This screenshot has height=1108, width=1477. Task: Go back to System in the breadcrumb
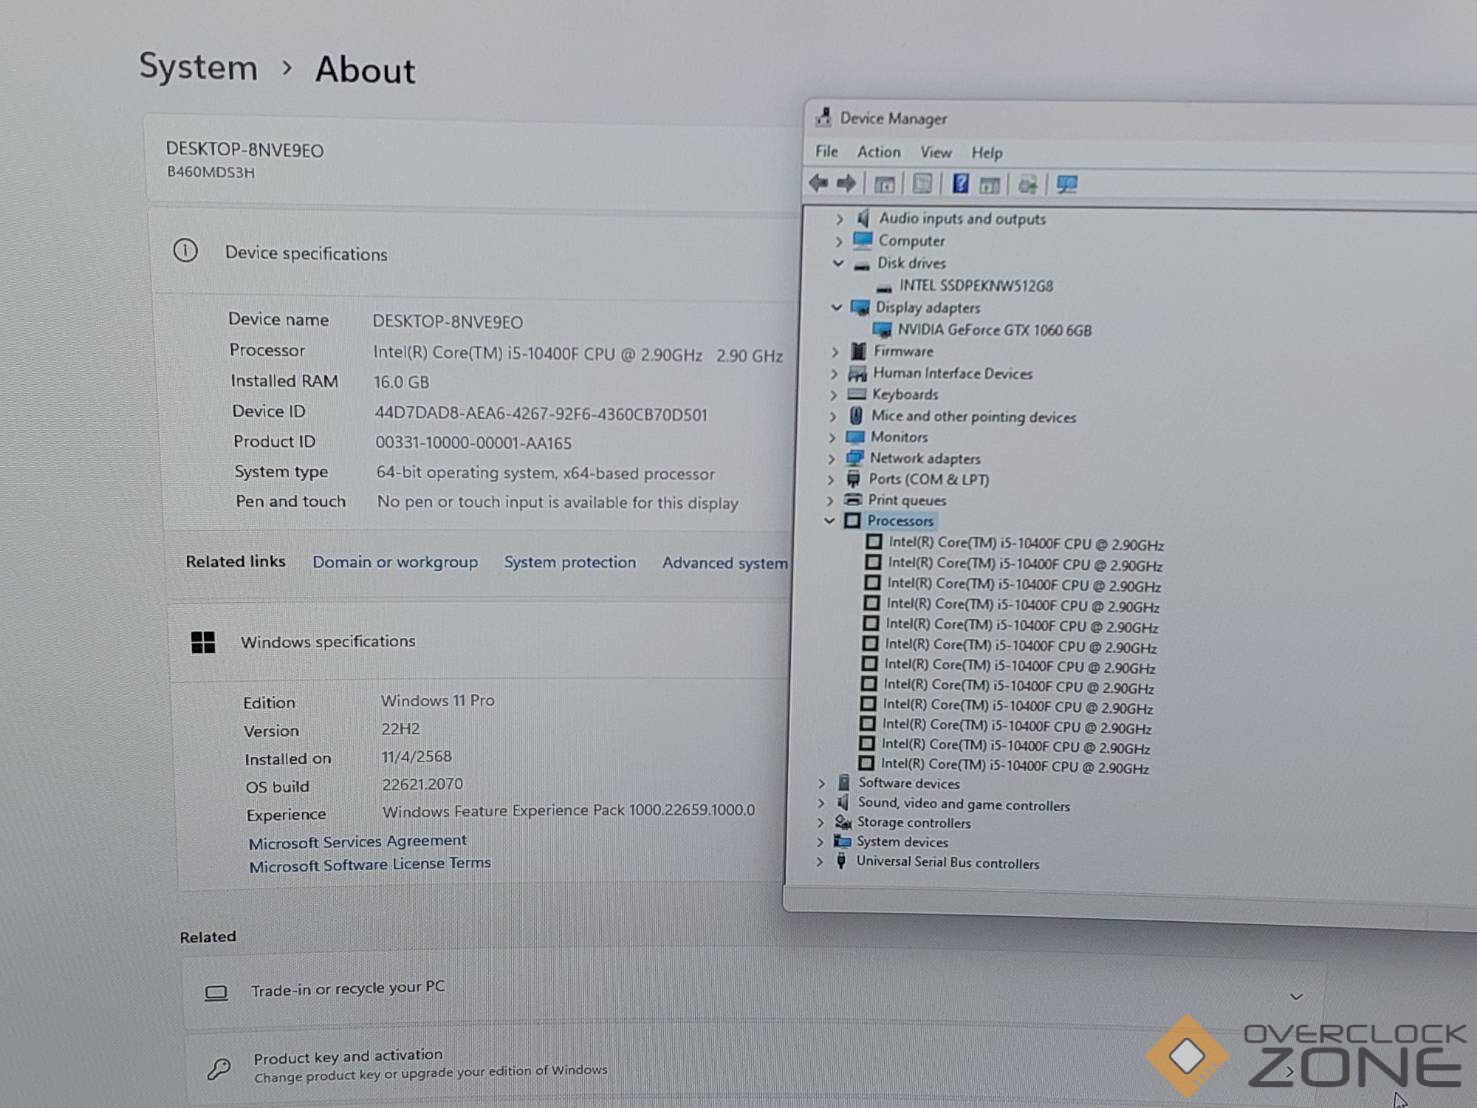[198, 67]
